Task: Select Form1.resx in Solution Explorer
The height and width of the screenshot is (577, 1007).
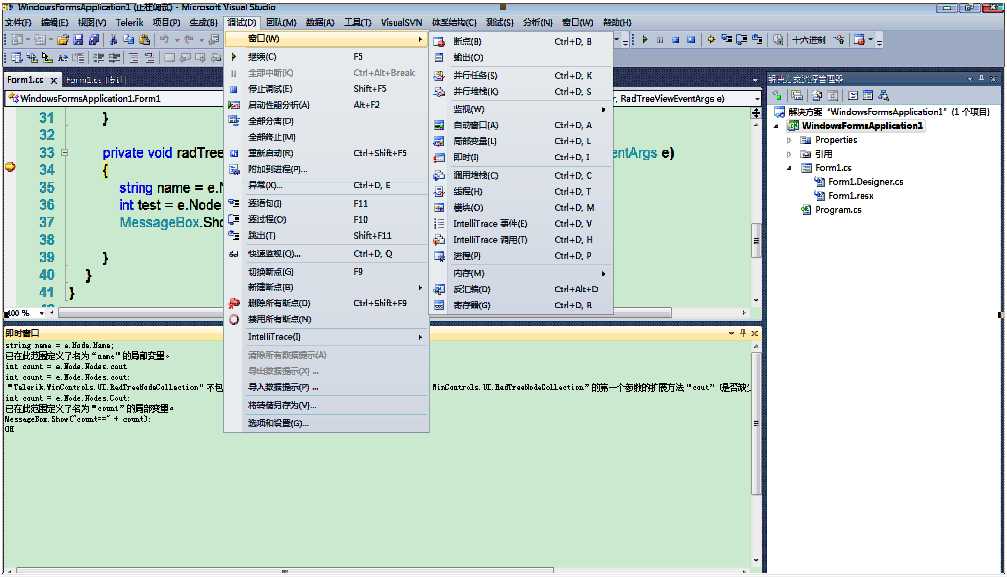Action: click(850, 196)
